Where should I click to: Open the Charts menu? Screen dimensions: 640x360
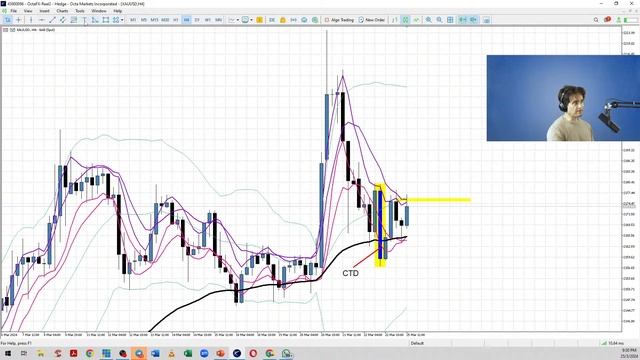click(62, 11)
